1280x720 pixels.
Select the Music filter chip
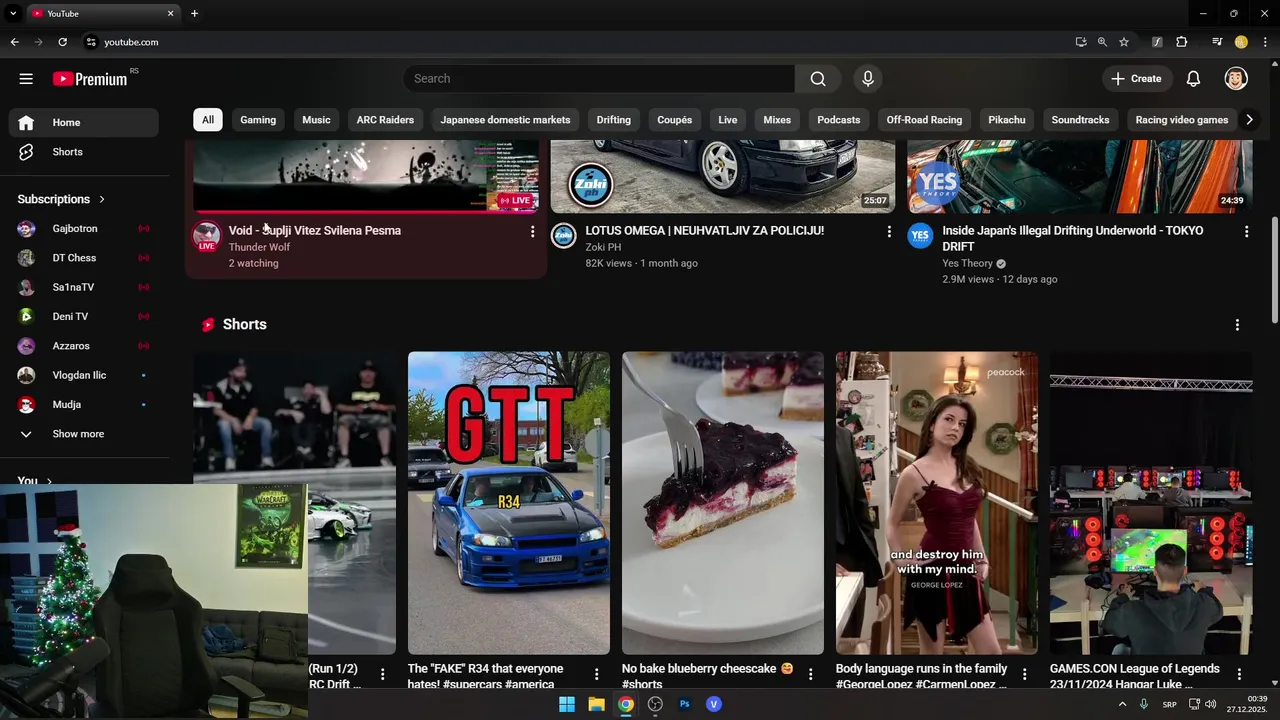click(316, 120)
